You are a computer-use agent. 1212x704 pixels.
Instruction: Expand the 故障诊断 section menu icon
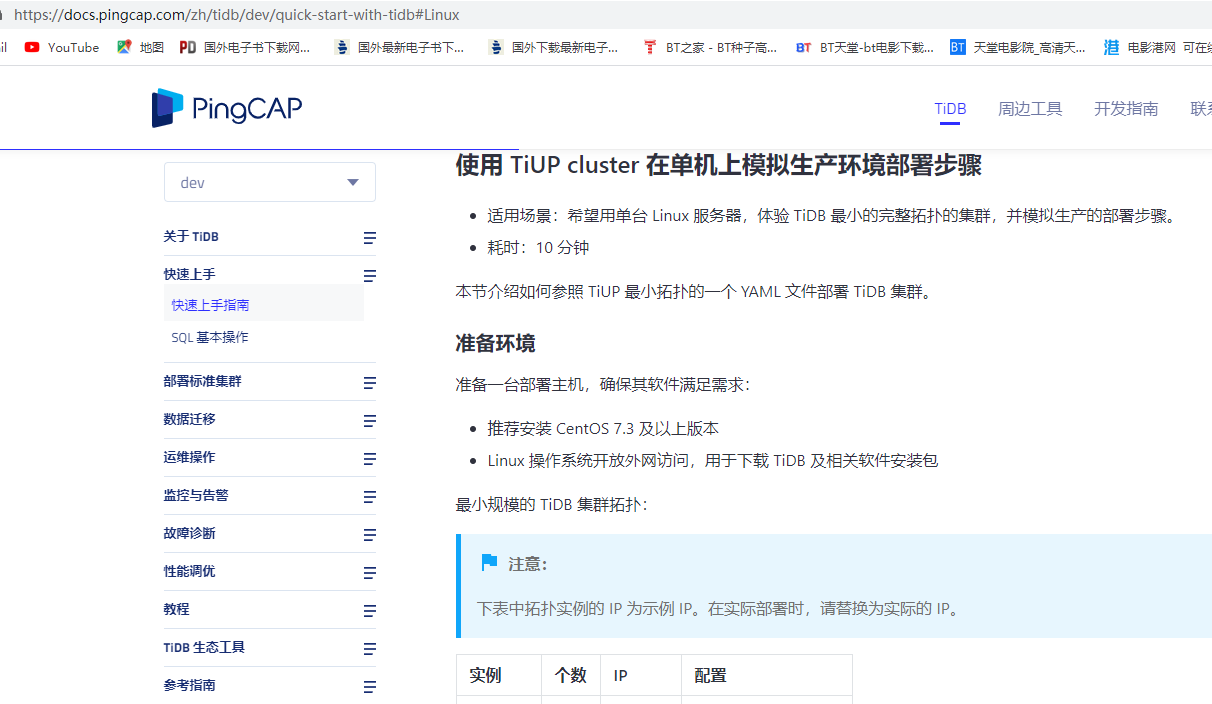[370, 535]
